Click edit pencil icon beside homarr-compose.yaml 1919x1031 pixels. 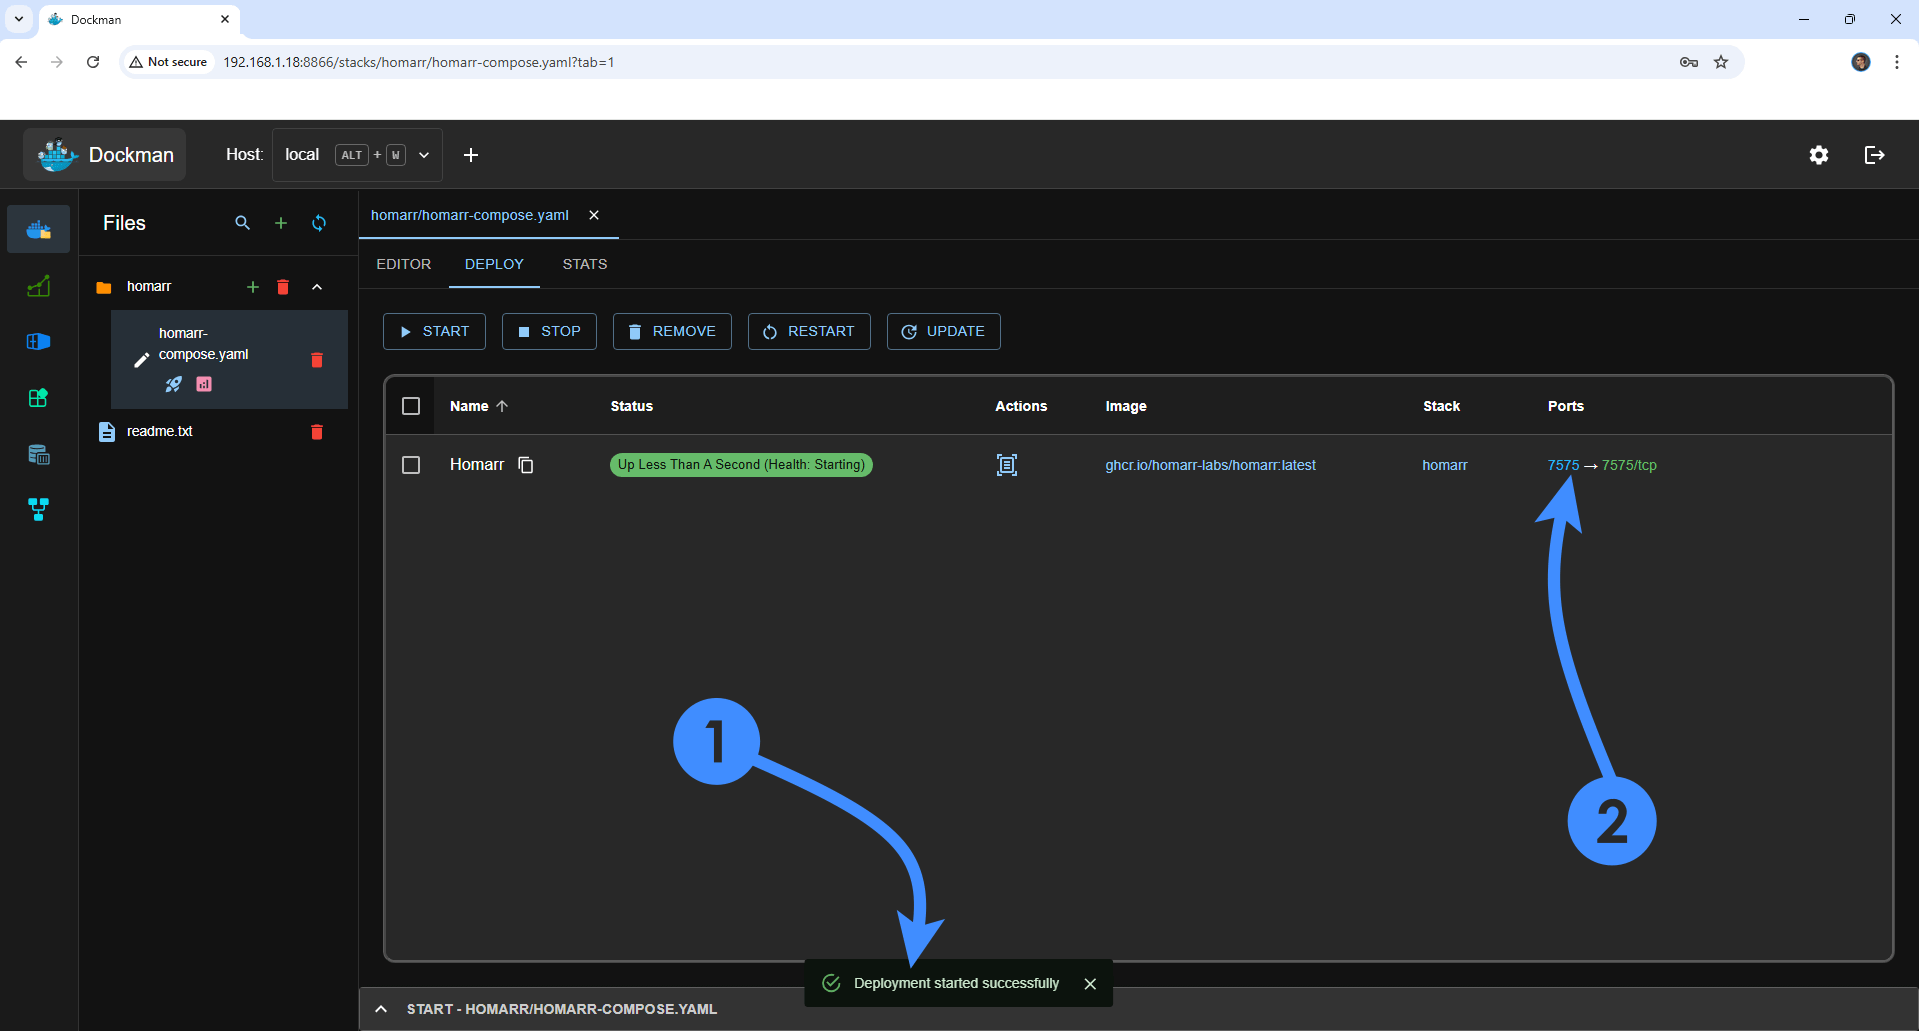[141, 360]
